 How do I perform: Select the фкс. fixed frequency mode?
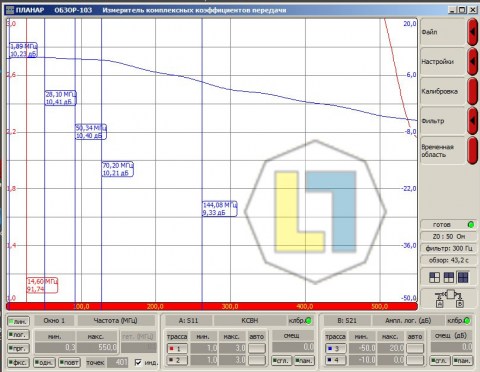click(18, 362)
